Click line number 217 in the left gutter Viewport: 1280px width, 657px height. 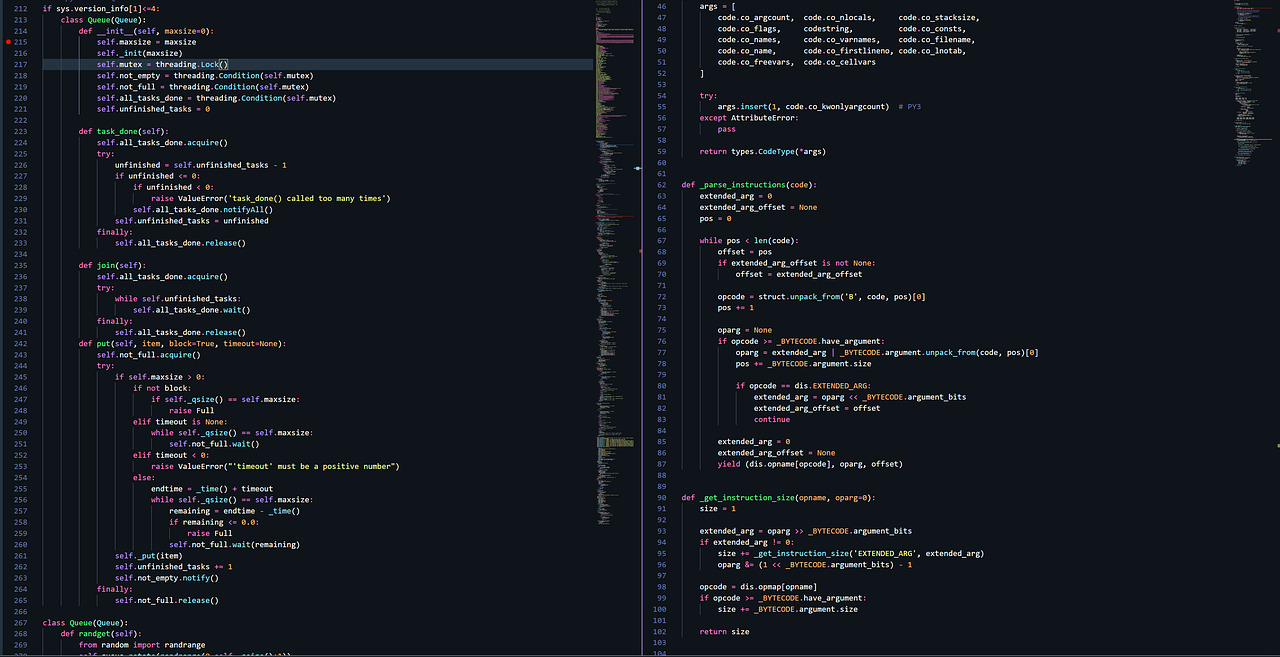click(x=21, y=65)
